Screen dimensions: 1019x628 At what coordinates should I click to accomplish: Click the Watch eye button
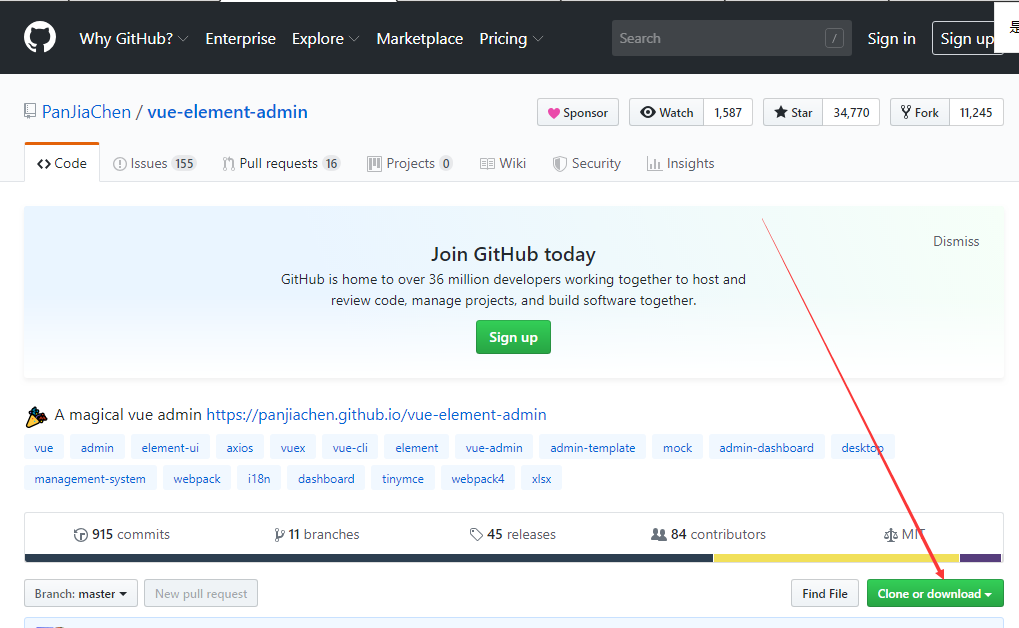[666, 112]
